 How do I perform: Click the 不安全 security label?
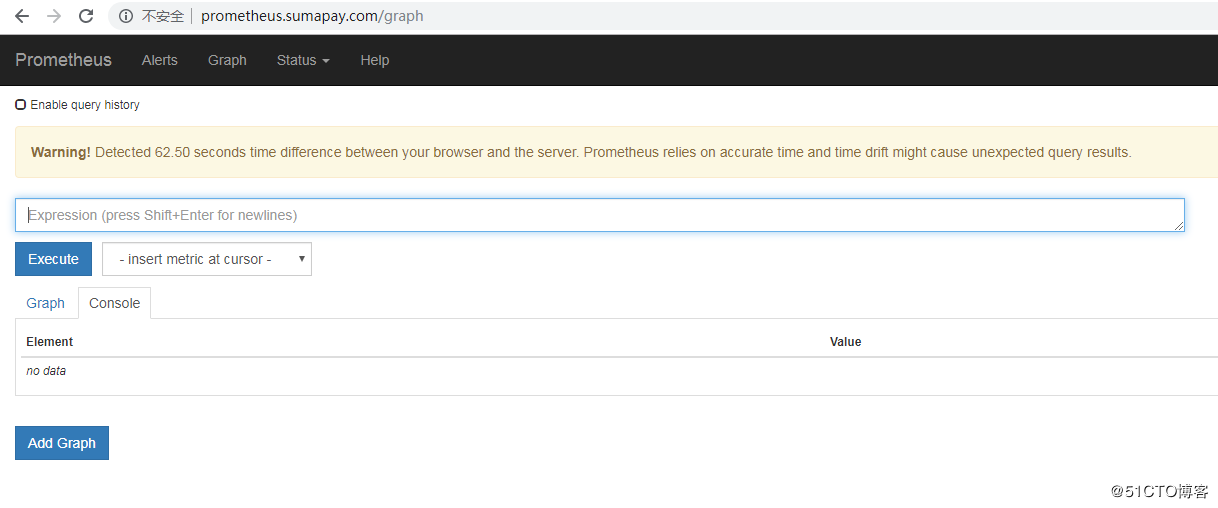[x=163, y=16]
